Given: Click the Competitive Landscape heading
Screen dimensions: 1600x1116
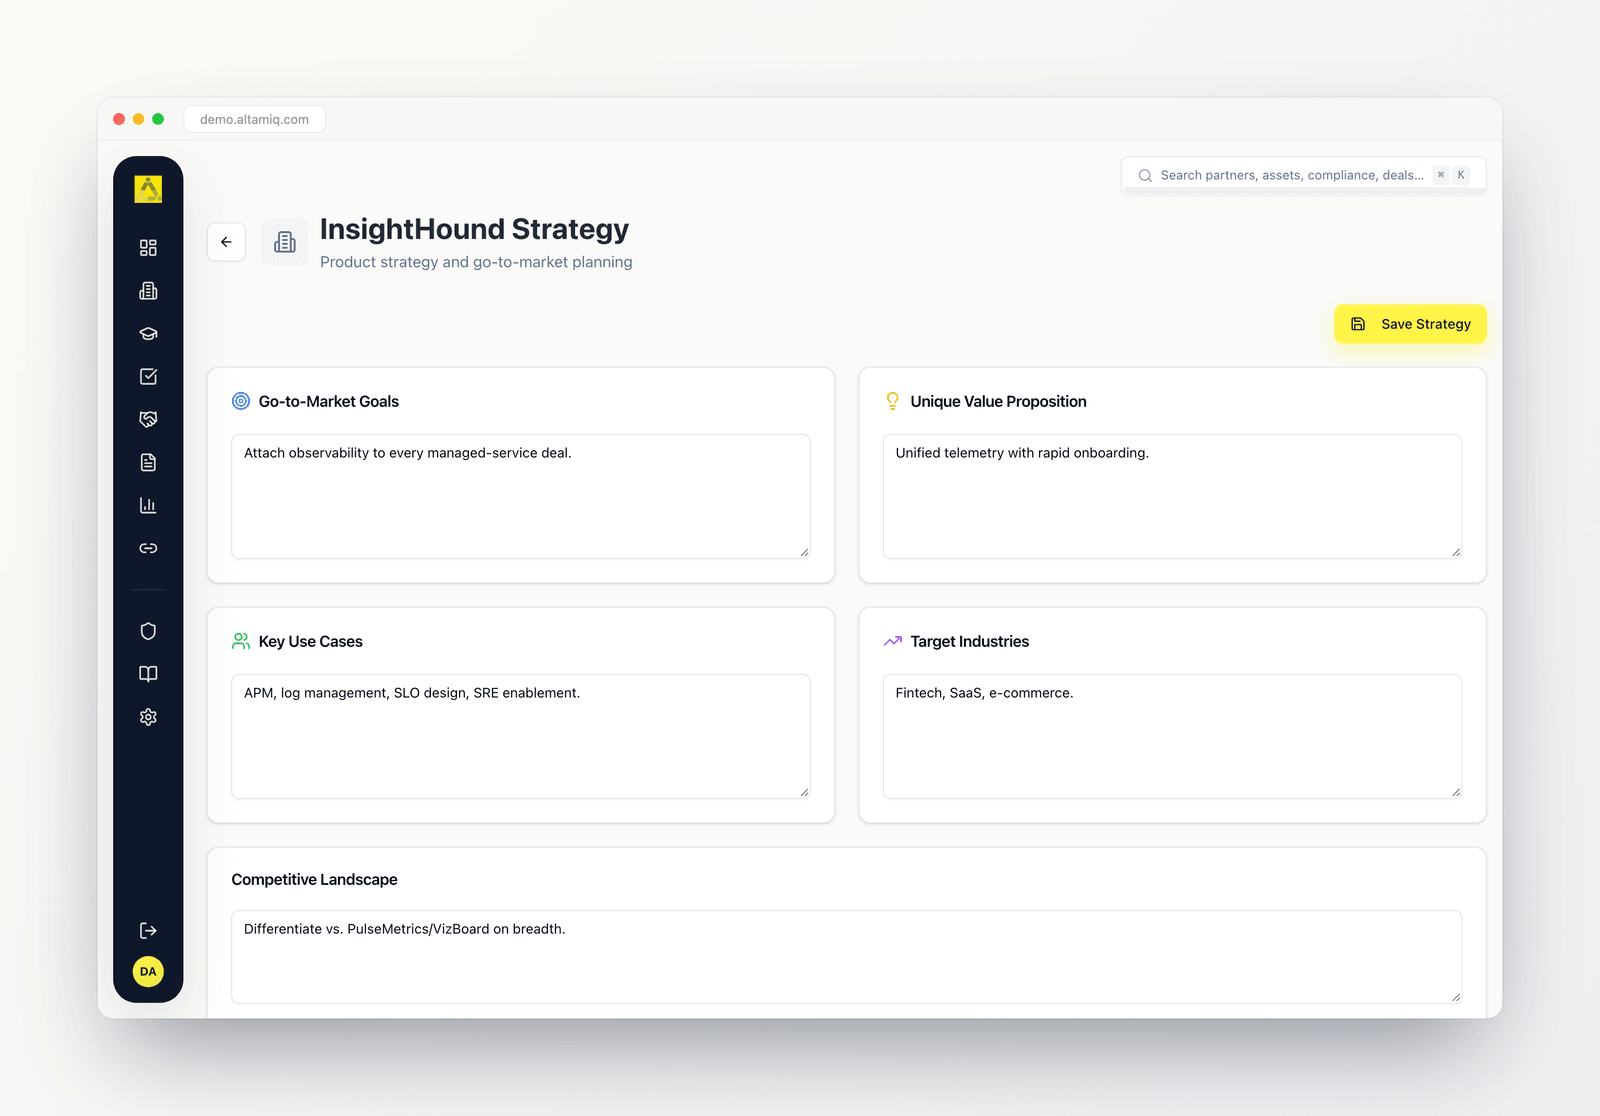Looking at the screenshot, I should point(314,879).
